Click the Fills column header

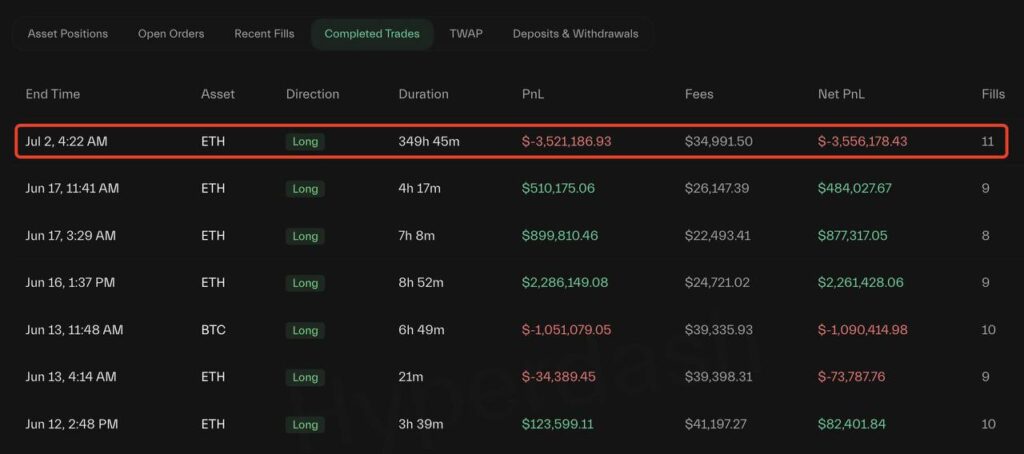[993, 94]
